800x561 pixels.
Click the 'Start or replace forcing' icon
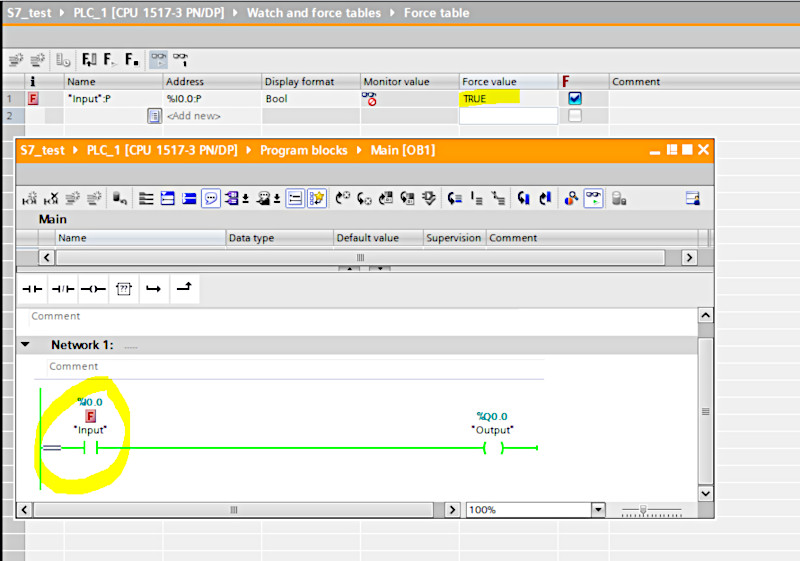coord(109,60)
